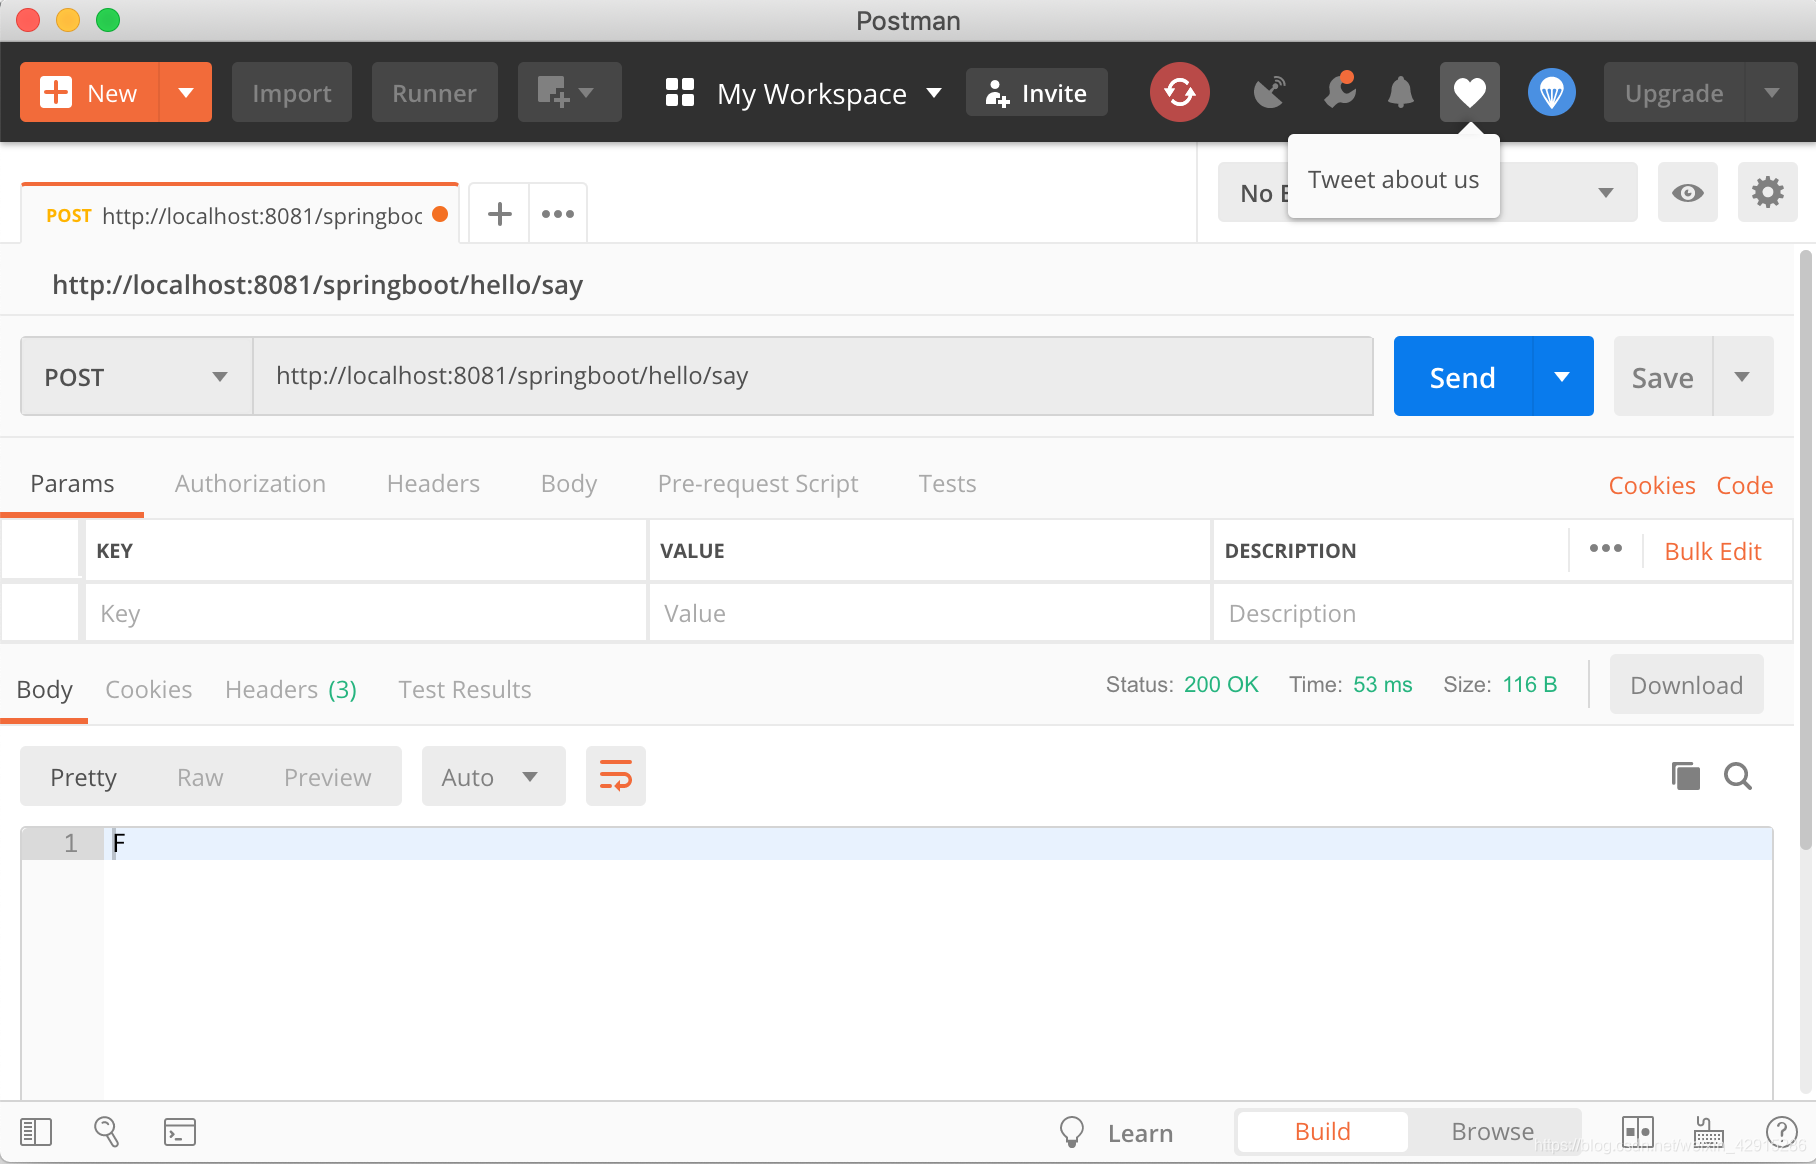This screenshot has height=1164, width=1816.
Task: Click Tweet about us tooltip
Action: (x=1393, y=179)
